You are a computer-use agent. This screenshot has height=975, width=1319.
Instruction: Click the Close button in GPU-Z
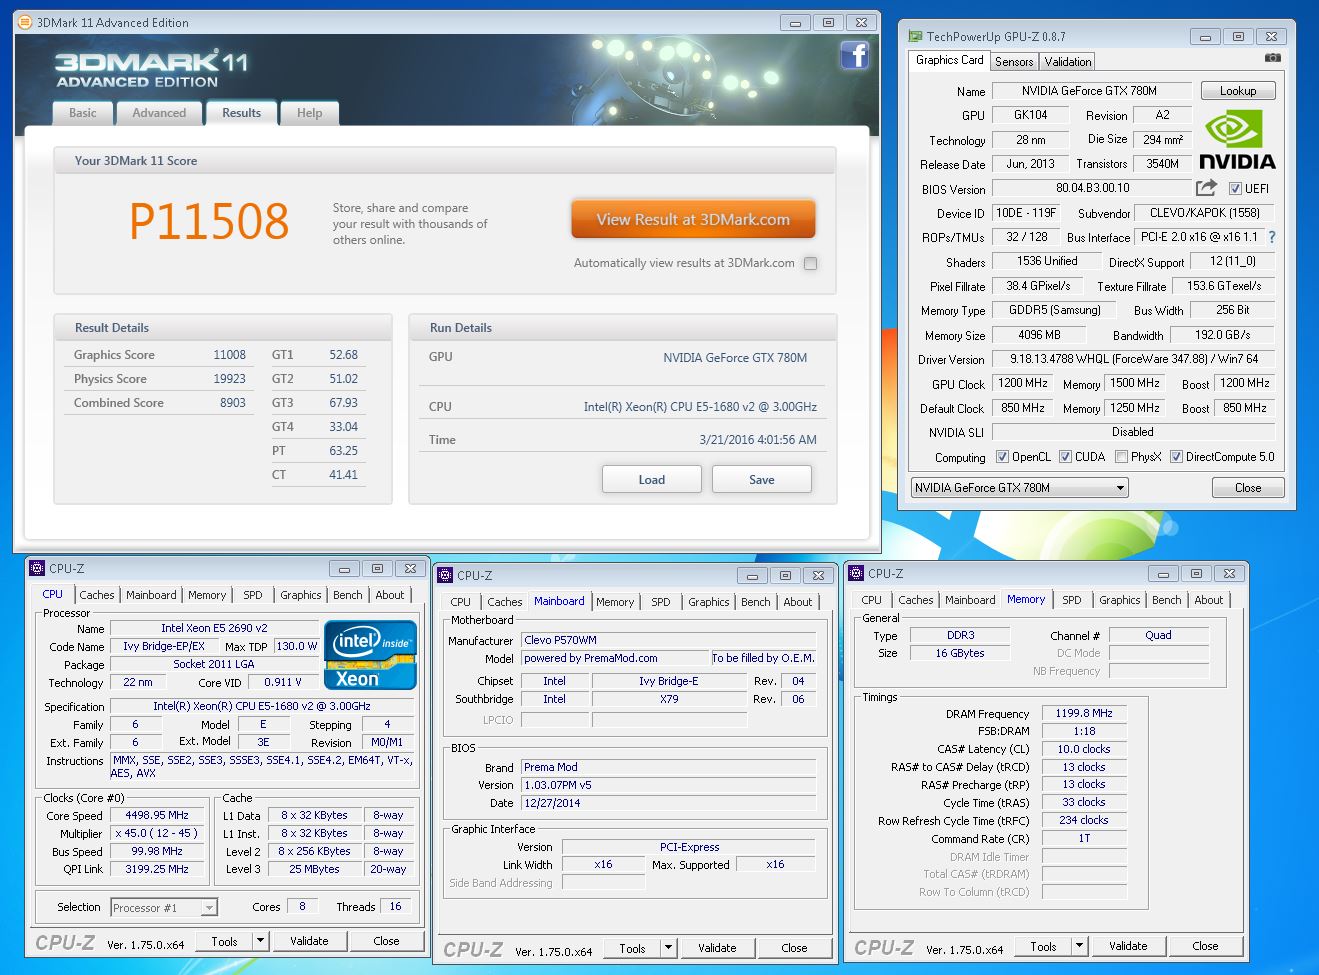1248,488
